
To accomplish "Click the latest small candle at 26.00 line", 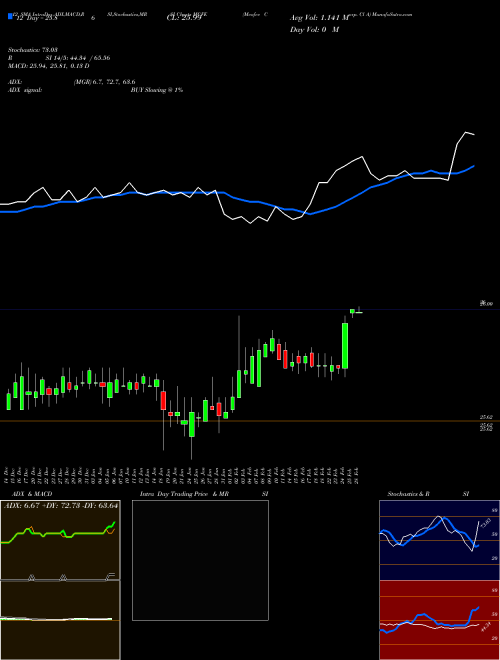I will pos(359,311).
